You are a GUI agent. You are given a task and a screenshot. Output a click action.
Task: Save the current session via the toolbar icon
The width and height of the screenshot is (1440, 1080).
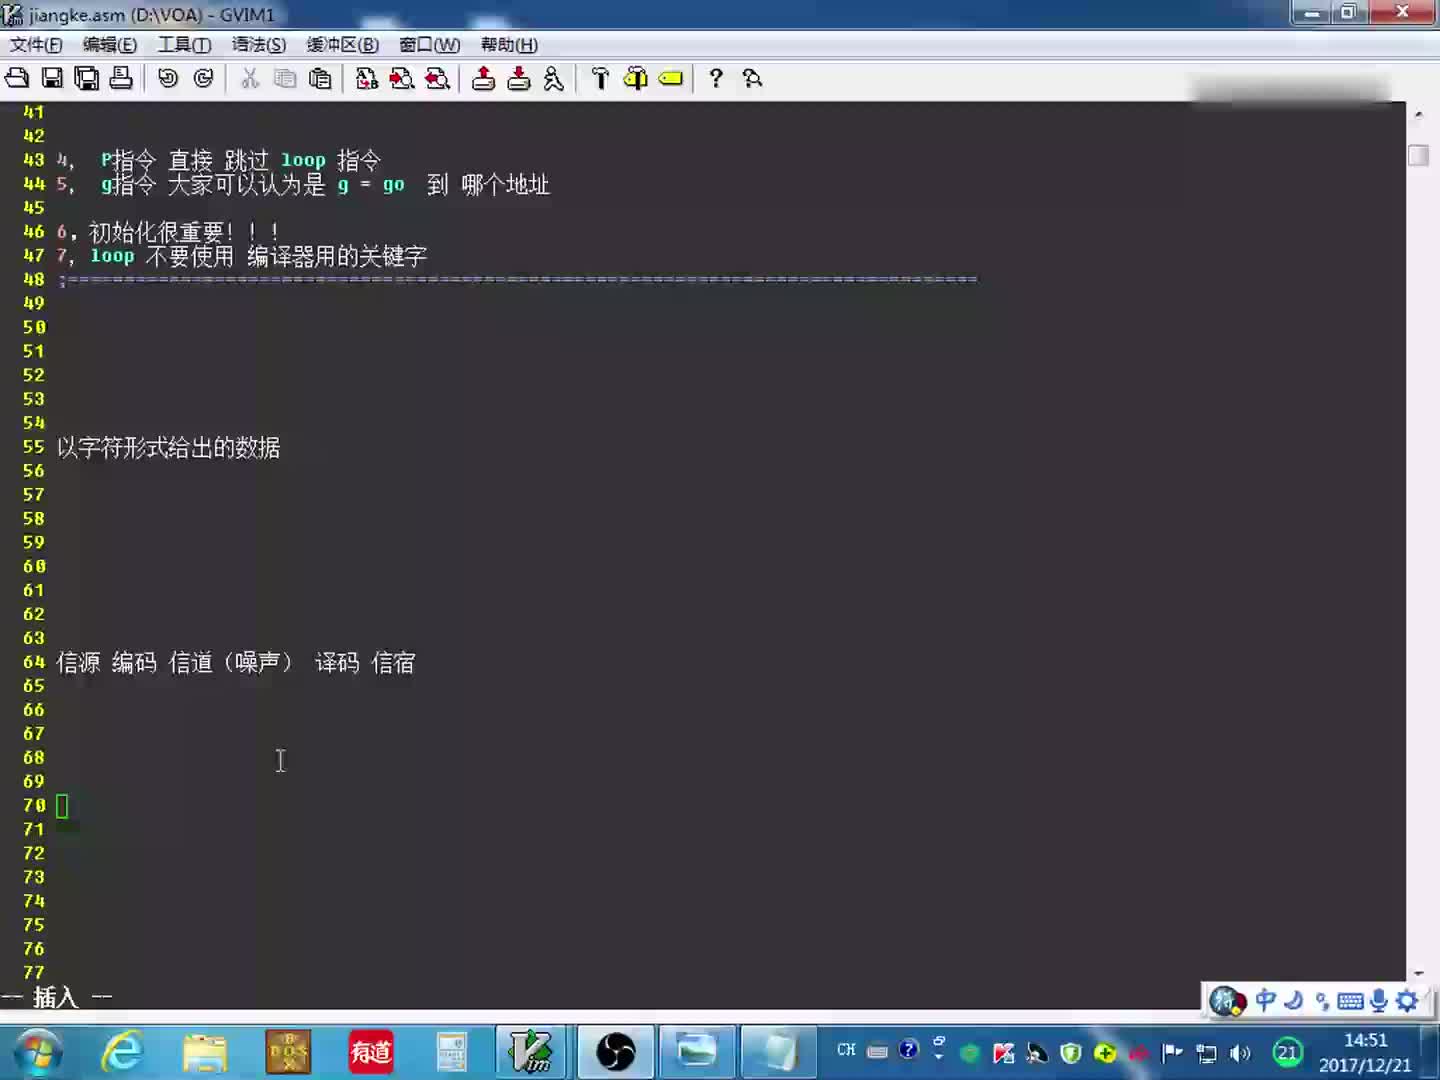click(x=519, y=78)
